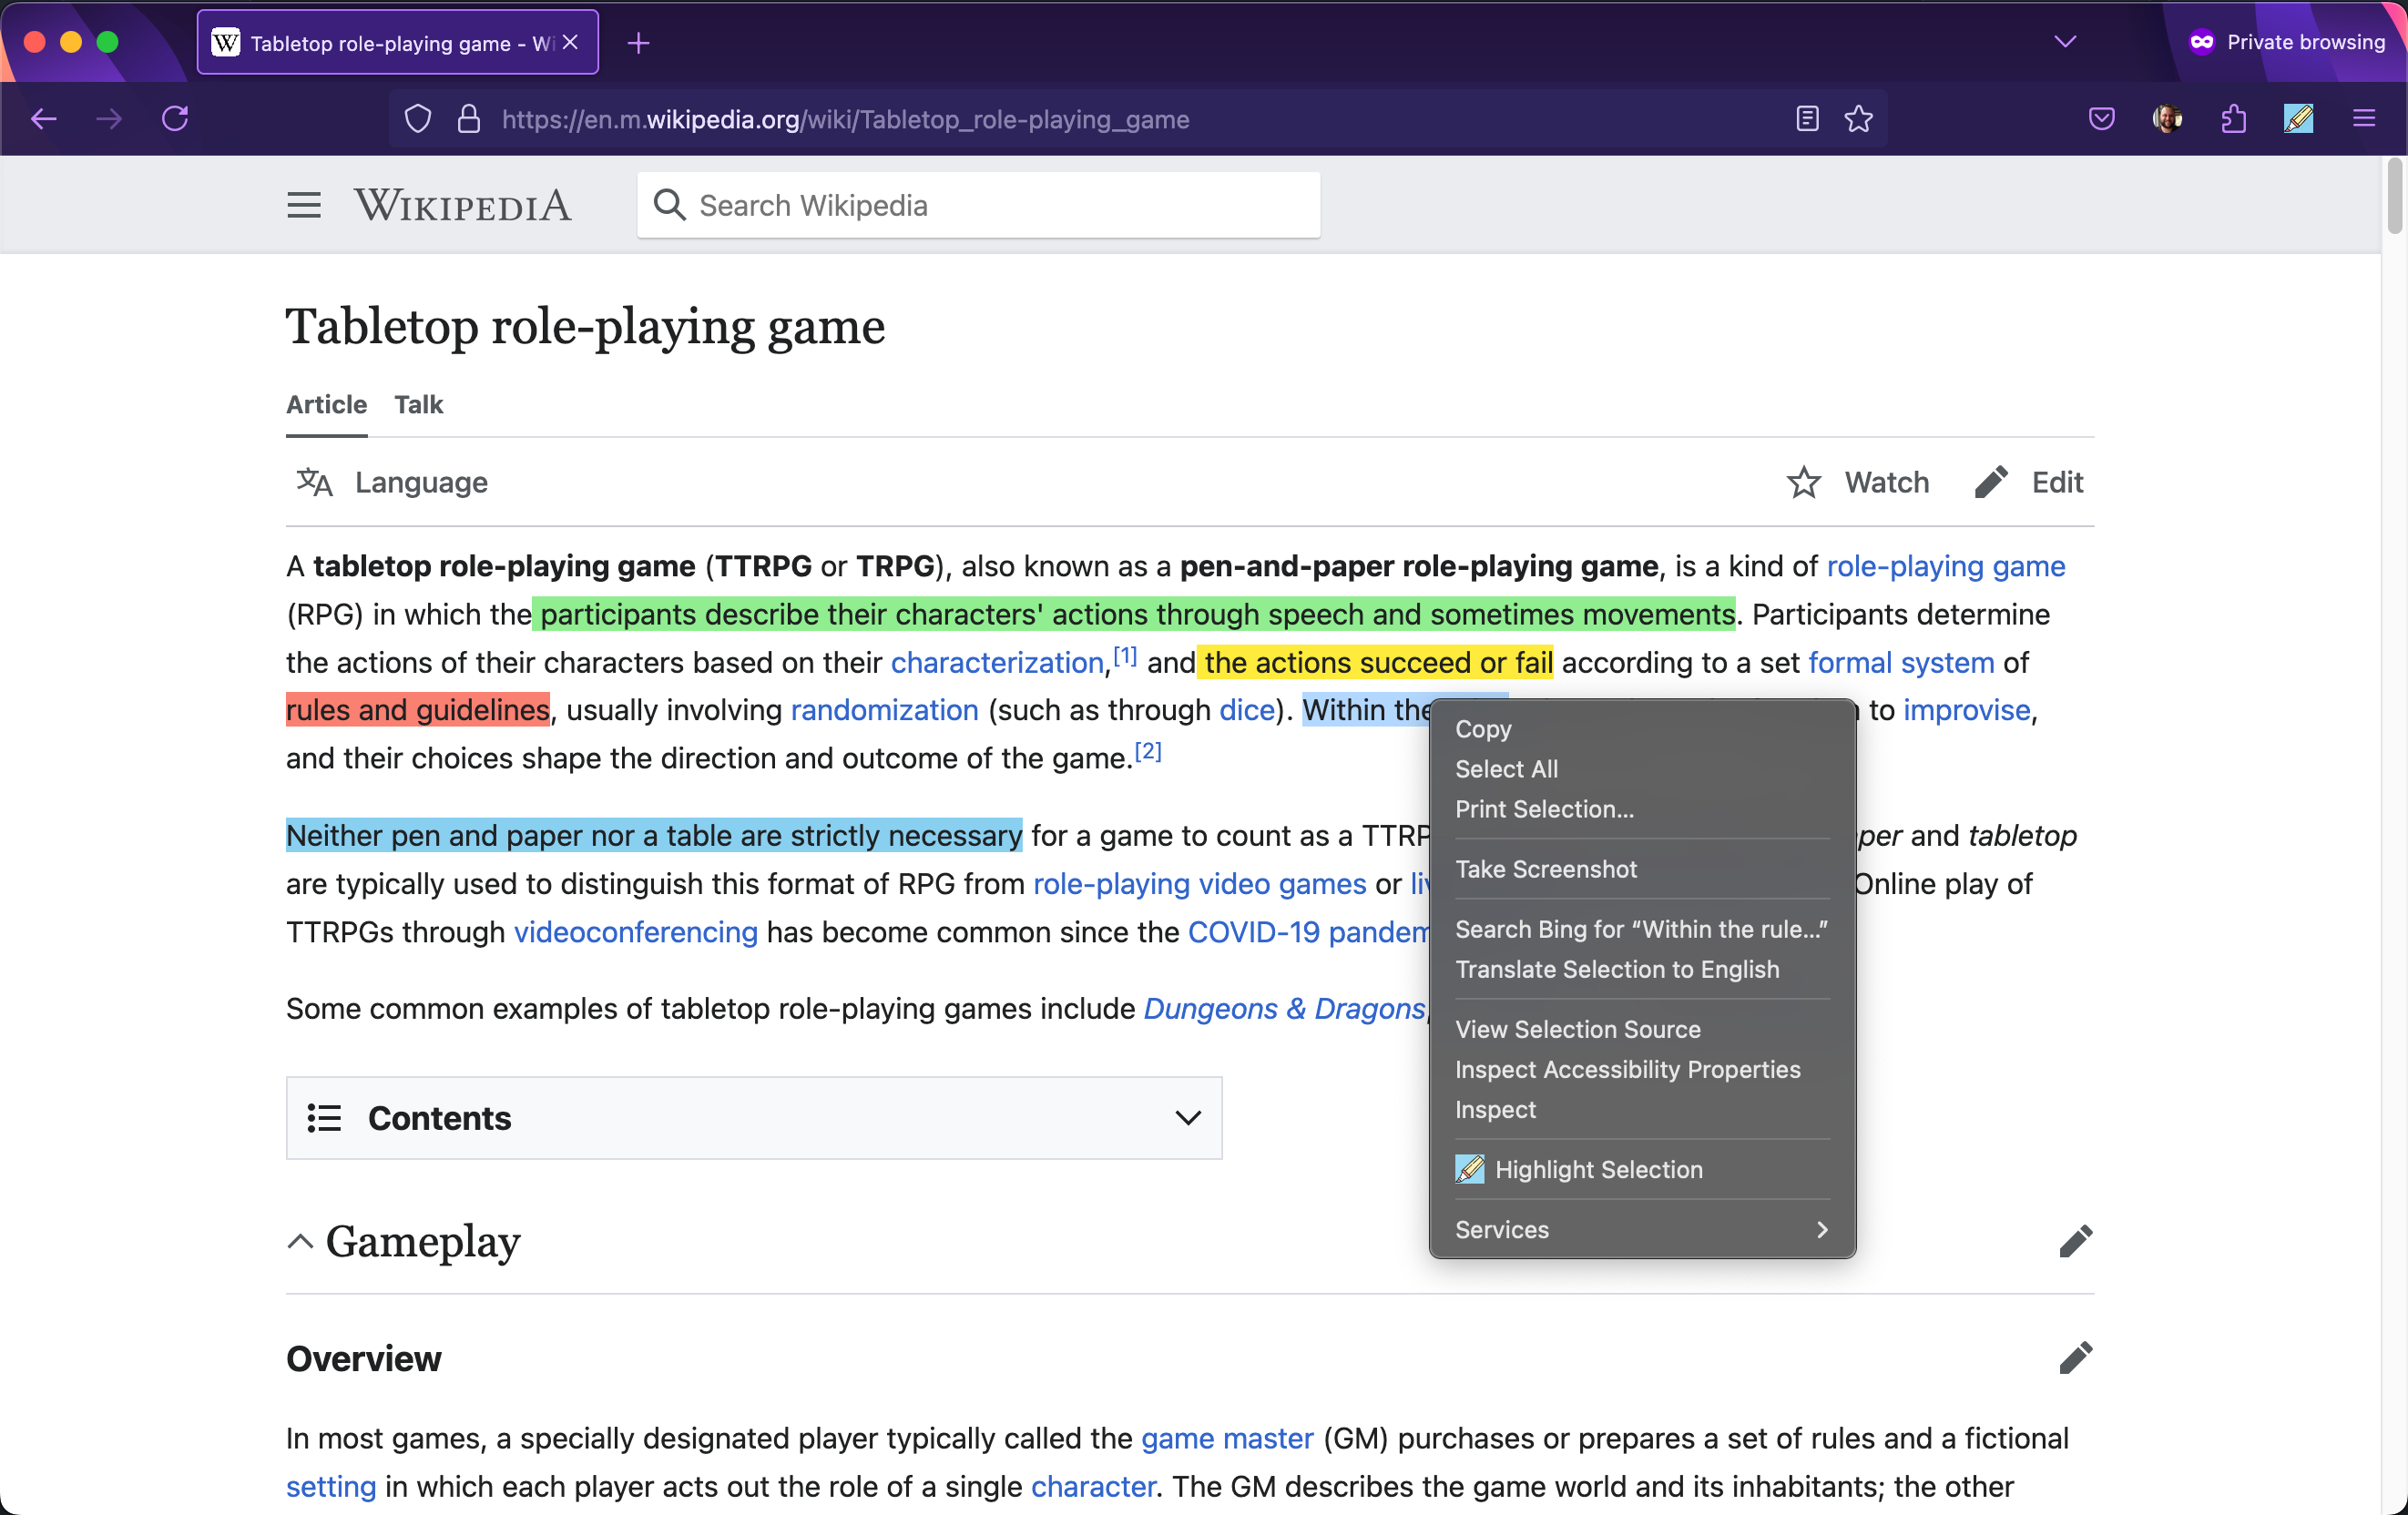Select Print Selection from context menu

point(1546,808)
